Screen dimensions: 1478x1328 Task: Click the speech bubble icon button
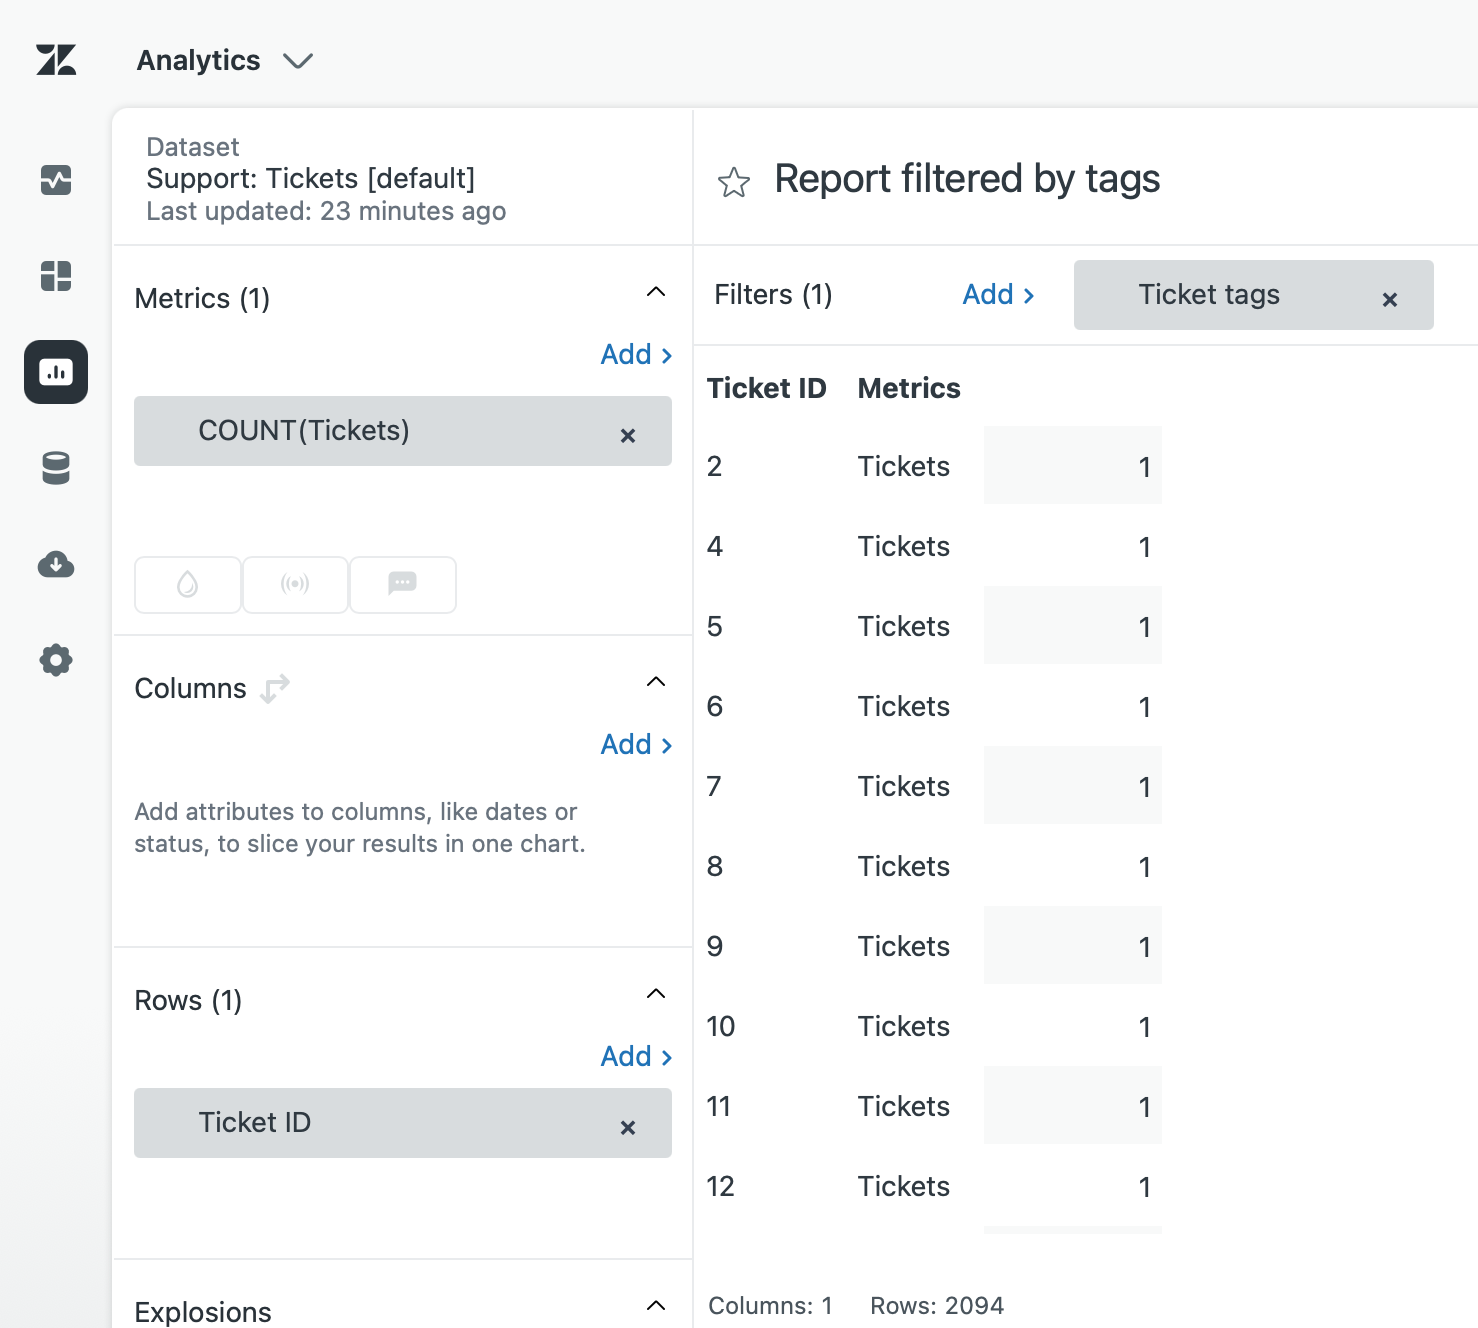pyautogui.click(x=402, y=584)
